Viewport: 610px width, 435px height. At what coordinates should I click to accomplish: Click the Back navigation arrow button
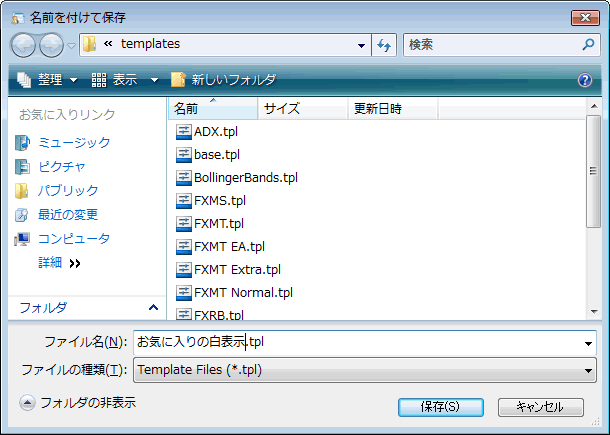23,46
